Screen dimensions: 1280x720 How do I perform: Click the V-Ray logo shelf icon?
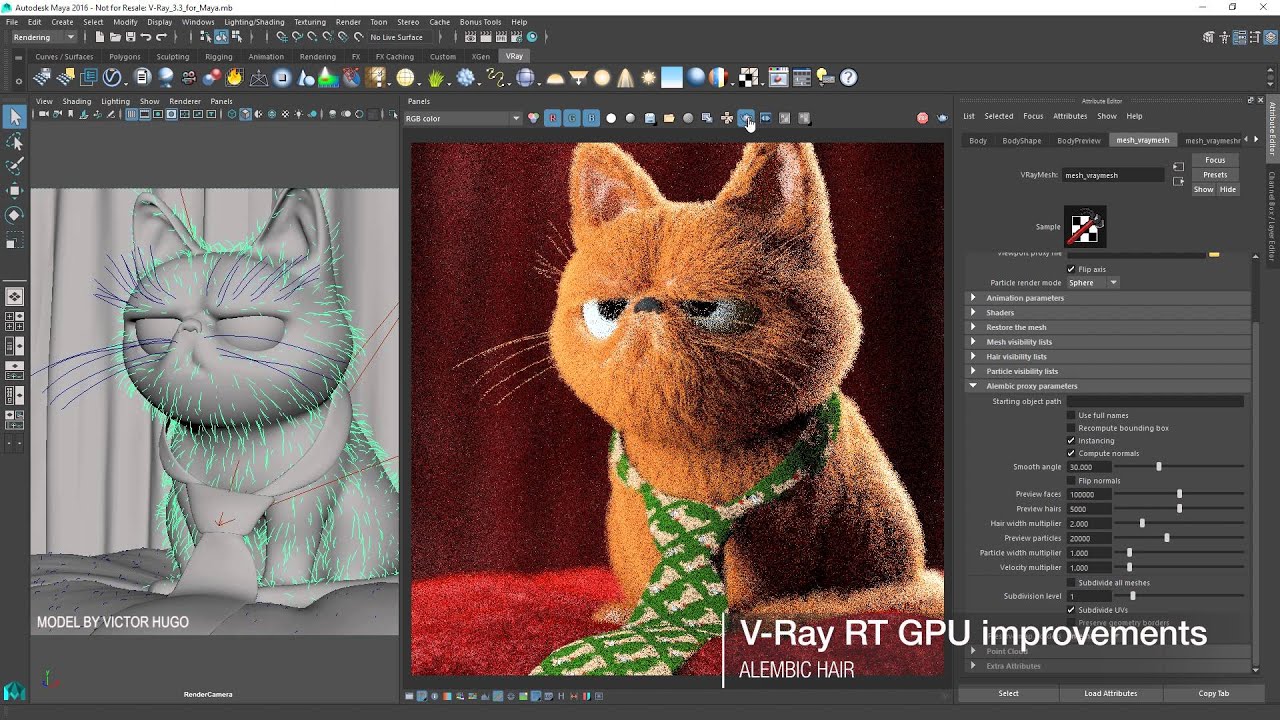click(x=112, y=77)
